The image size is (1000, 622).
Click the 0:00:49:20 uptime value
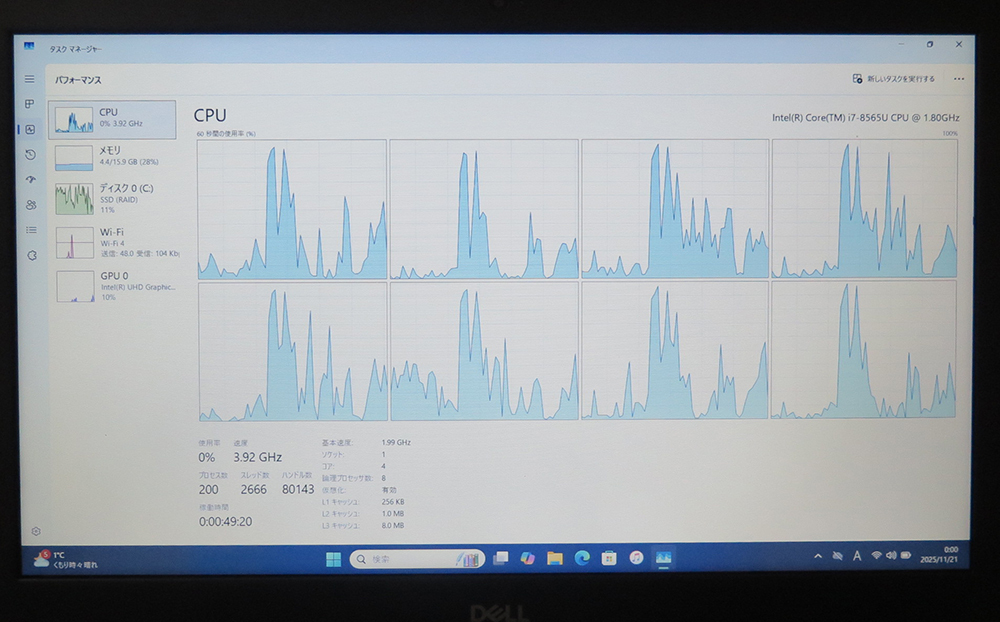(225, 521)
